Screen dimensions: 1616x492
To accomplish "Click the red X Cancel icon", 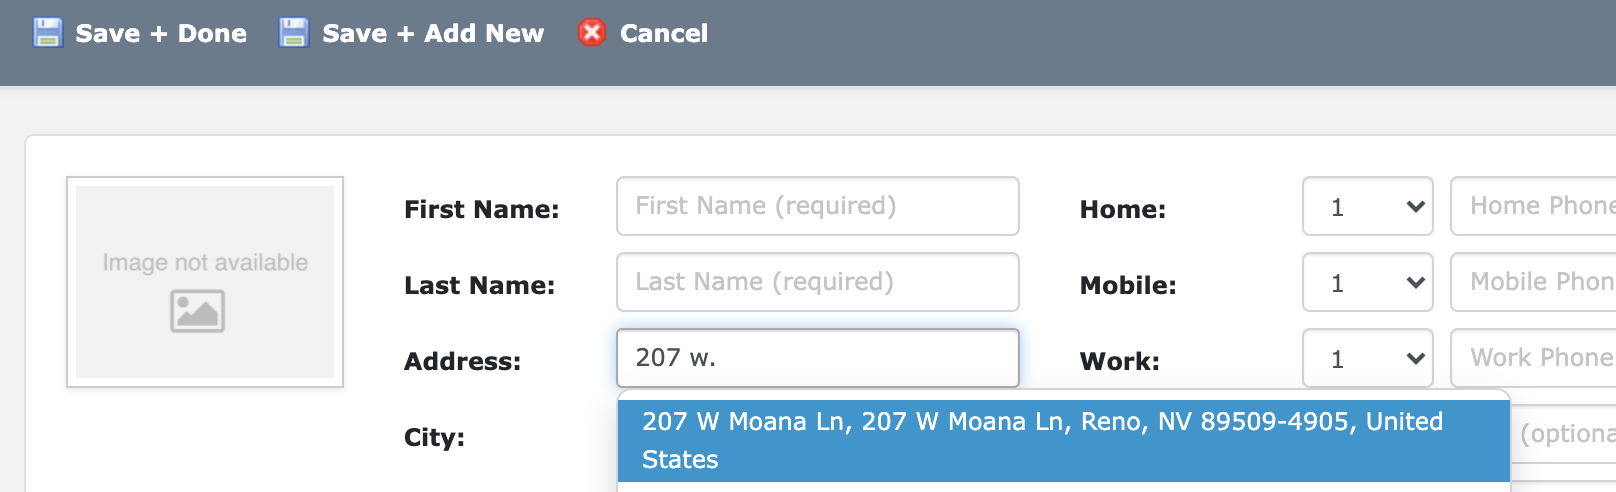I will tap(592, 33).
